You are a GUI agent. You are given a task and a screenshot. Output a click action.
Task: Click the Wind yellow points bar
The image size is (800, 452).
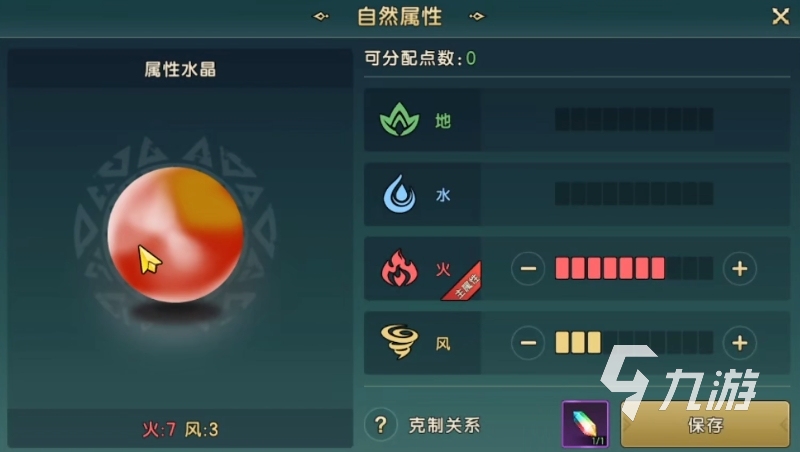(634, 342)
